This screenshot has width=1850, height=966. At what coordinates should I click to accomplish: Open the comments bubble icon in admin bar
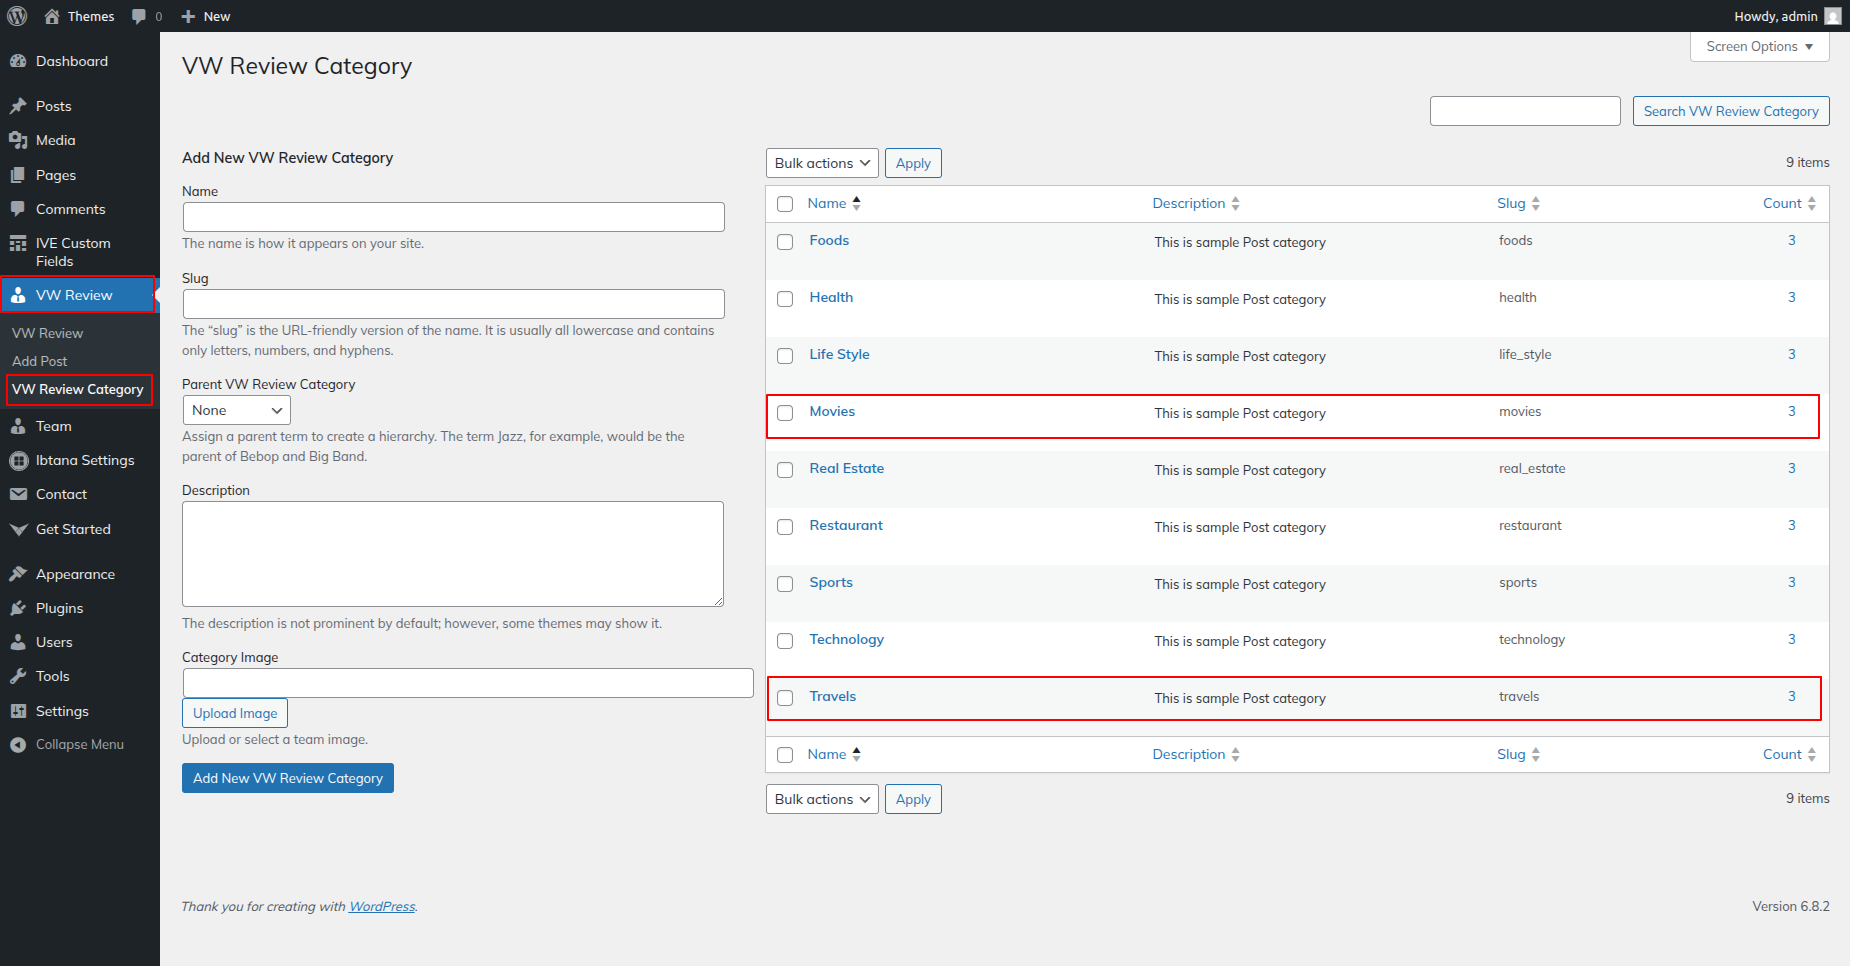(139, 16)
